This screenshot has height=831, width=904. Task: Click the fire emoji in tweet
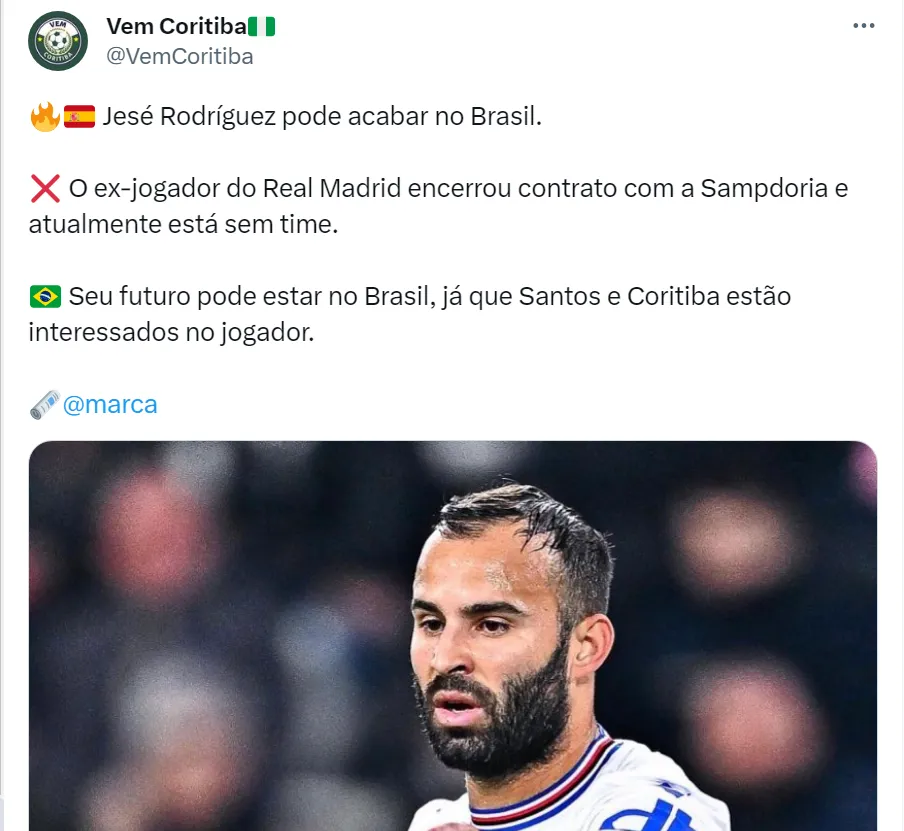45,117
